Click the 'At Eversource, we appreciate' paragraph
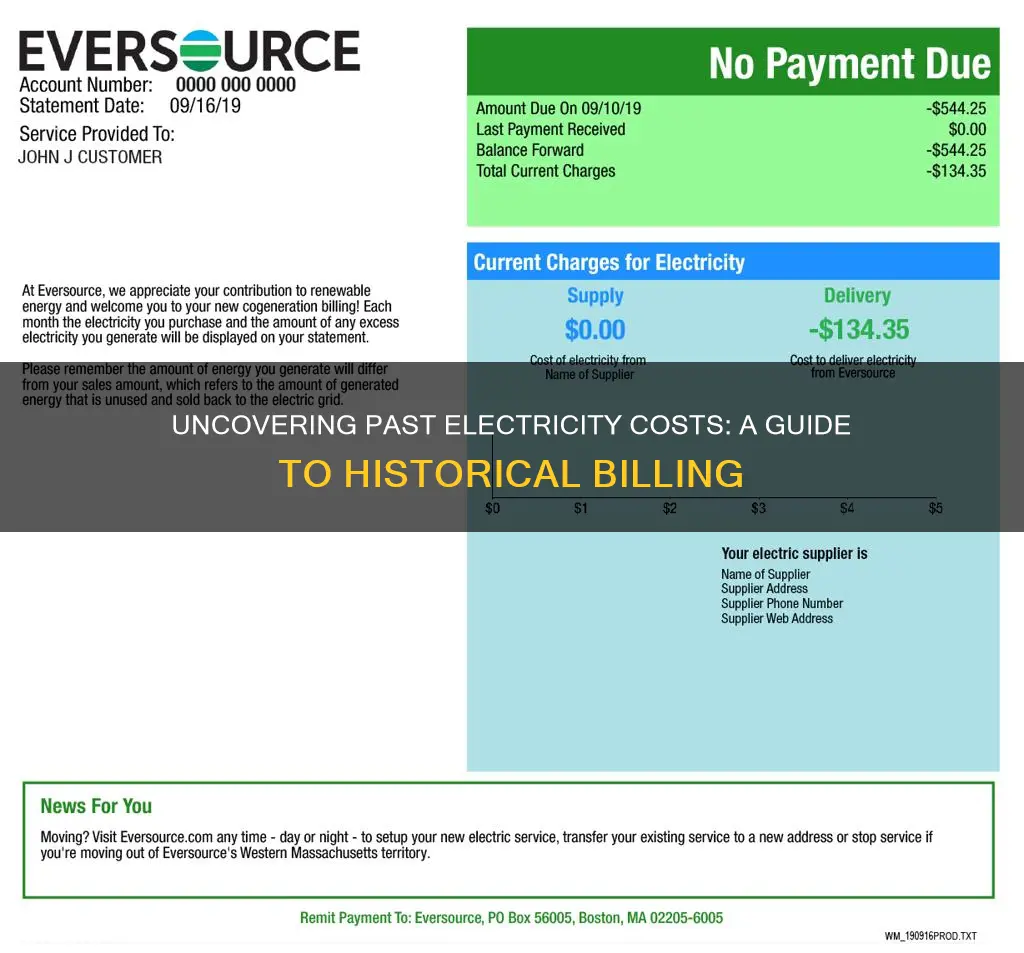1024x953 pixels. tap(210, 314)
